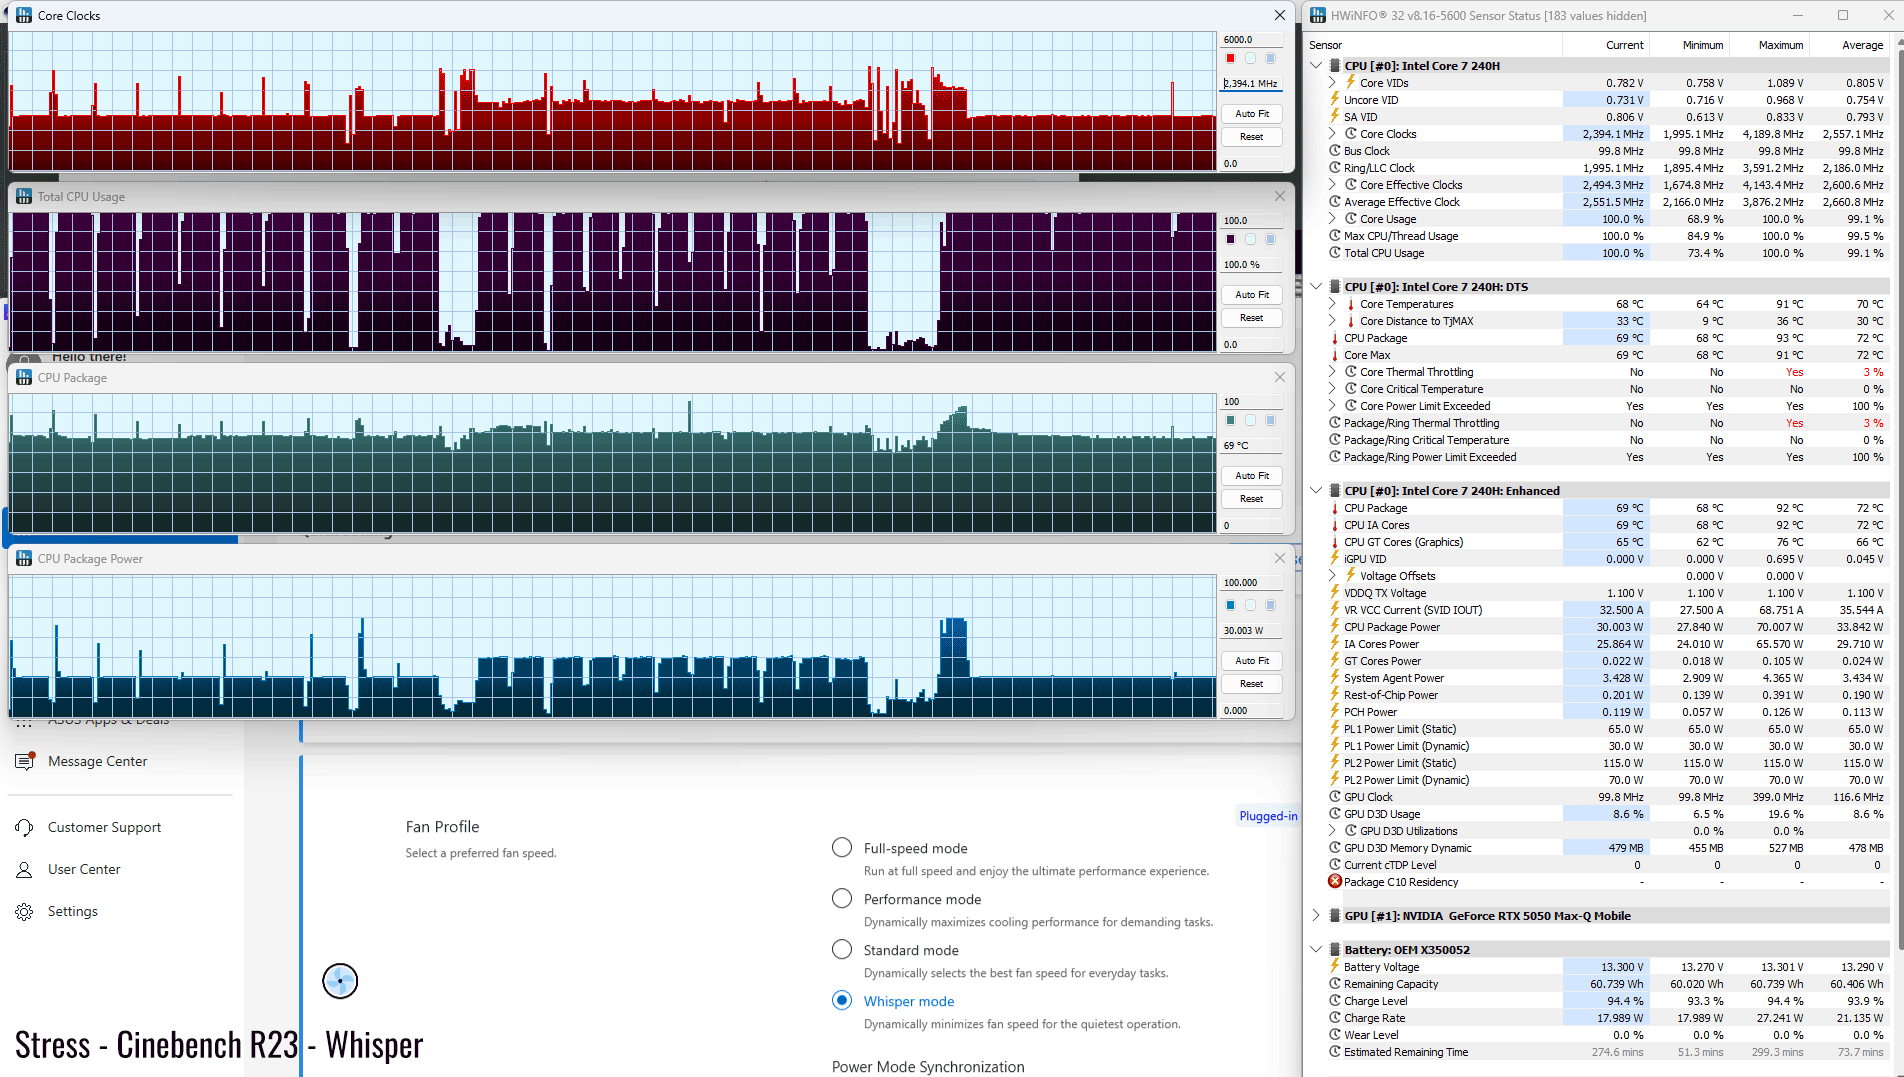Viewport: 1904px width, 1077px height.
Task: Click User Center person icon
Action: (x=25, y=869)
